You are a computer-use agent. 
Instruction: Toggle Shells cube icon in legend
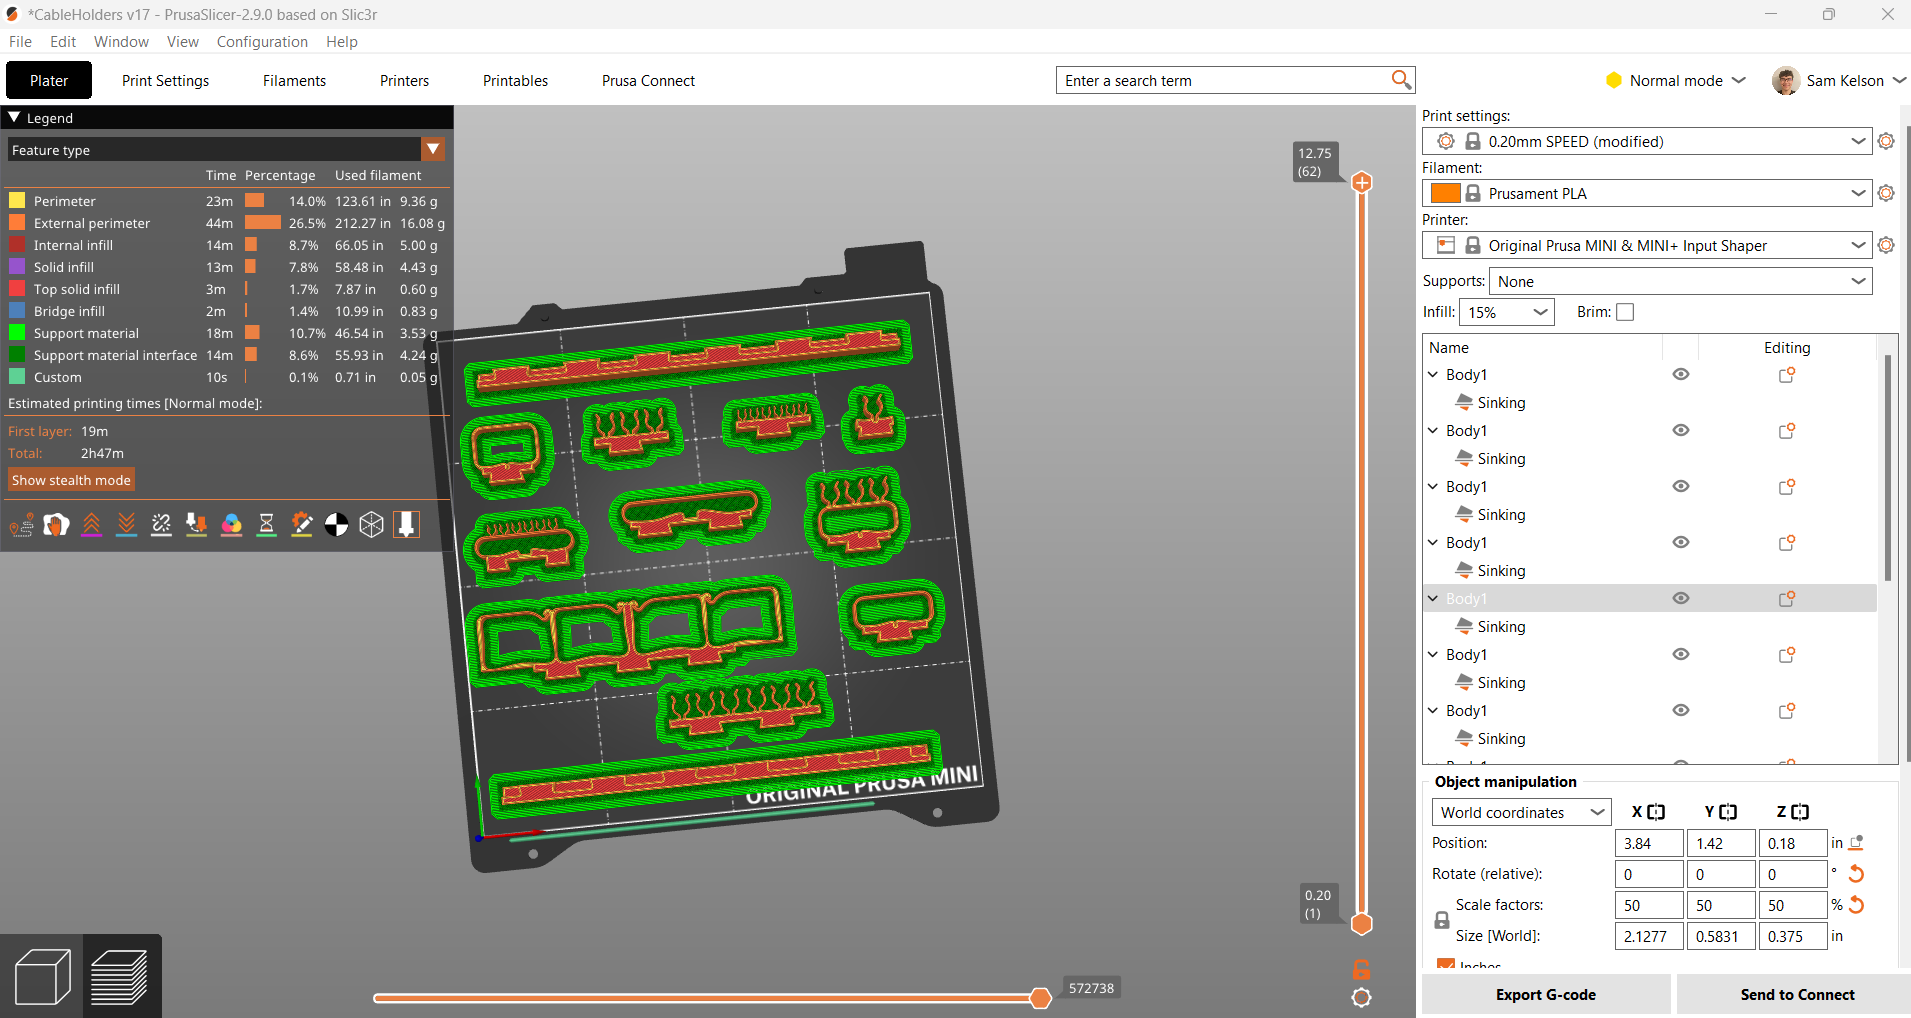click(x=372, y=525)
